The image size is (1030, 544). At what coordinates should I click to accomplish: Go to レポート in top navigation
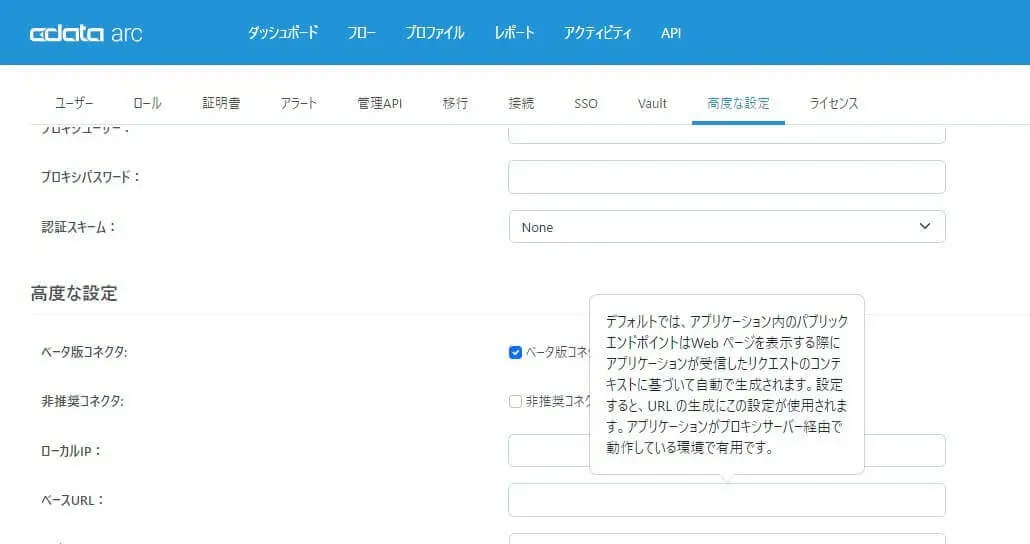pyautogui.click(x=514, y=33)
